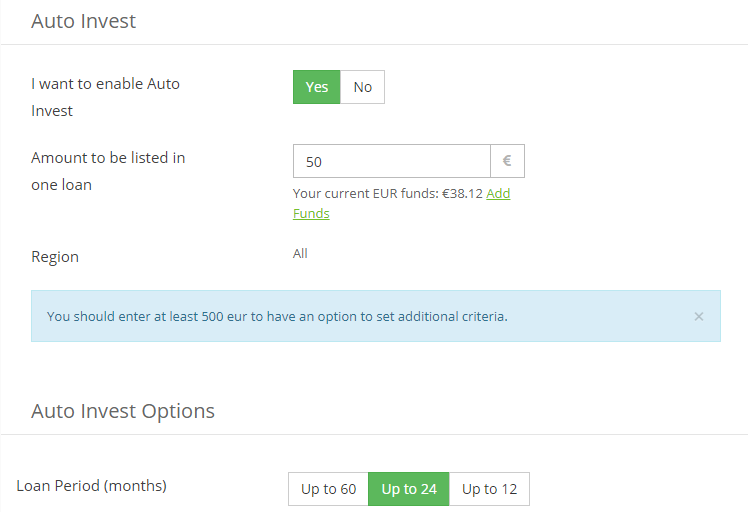Dismiss the blue info alert with X
The image size is (748, 512).
point(698,316)
